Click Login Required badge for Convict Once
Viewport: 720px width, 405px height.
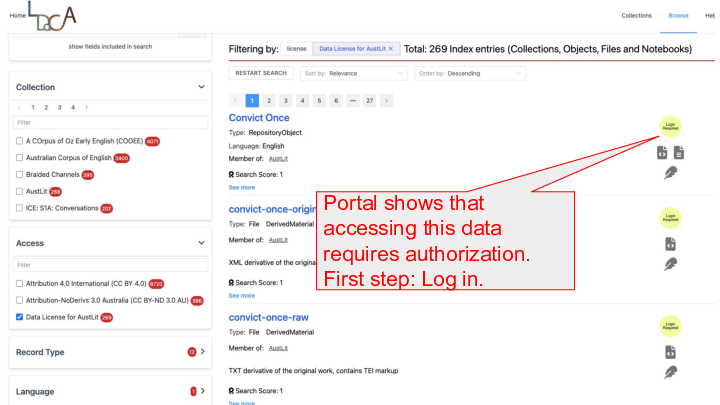click(x=670, y=126)
